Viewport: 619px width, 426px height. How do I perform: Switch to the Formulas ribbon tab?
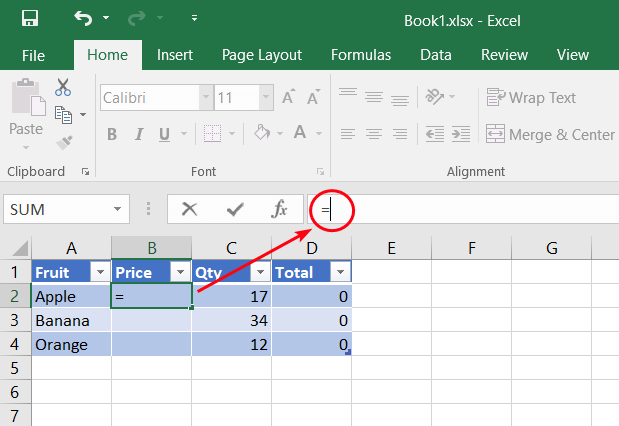click(x=361, y=55)
